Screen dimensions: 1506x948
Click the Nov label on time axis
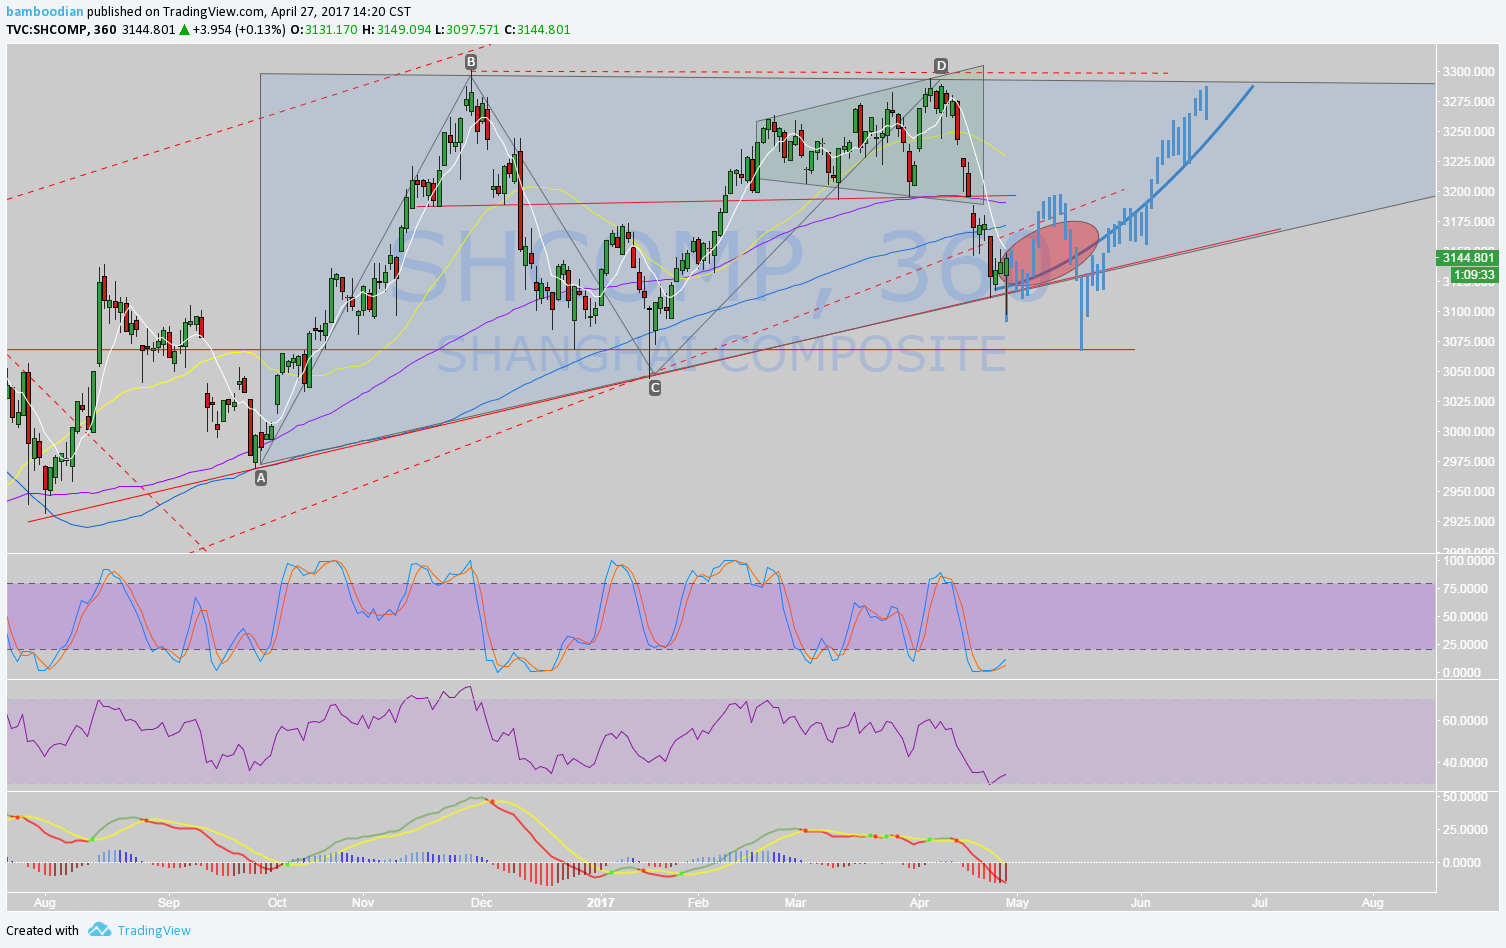[x=363, y=903]
